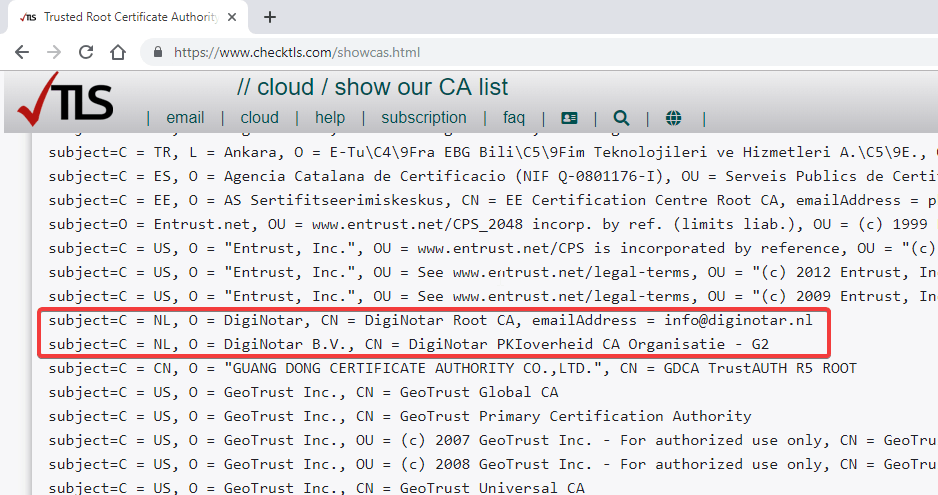
Task: Open the faq menu item
Action: (x=513, y=118)
